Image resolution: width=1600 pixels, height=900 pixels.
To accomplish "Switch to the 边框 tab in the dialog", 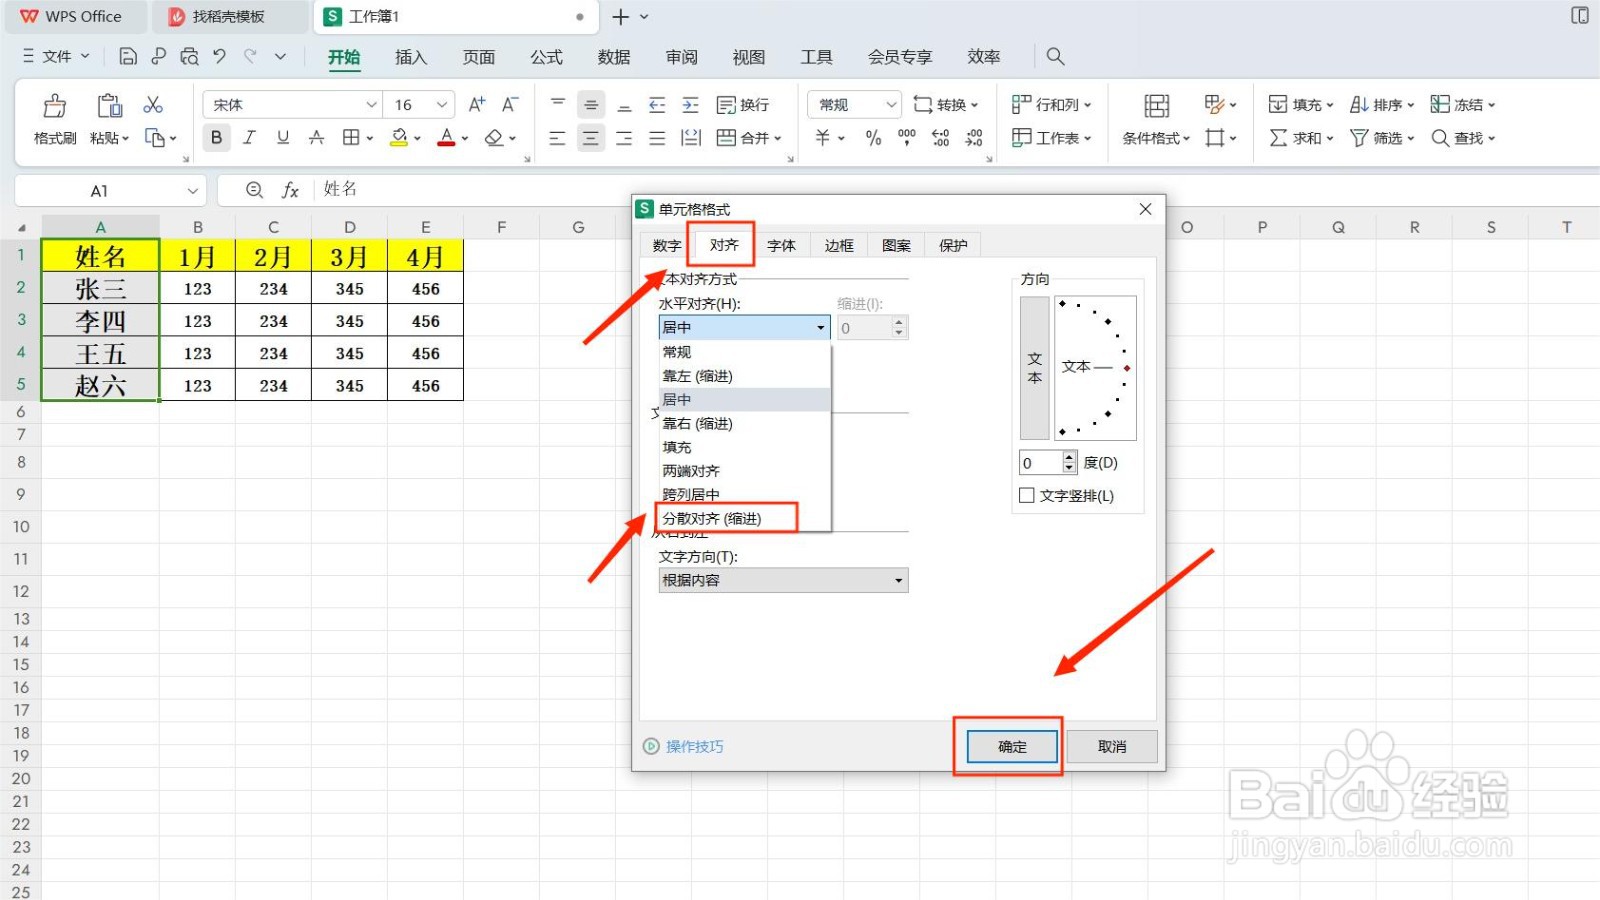I will (838, 244).
